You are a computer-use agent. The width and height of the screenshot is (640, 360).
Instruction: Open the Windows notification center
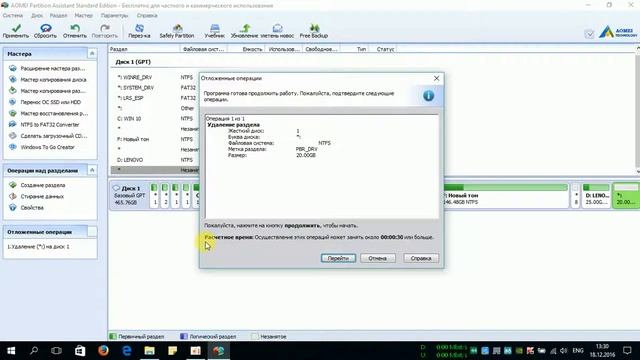click(x=627, y=351)
